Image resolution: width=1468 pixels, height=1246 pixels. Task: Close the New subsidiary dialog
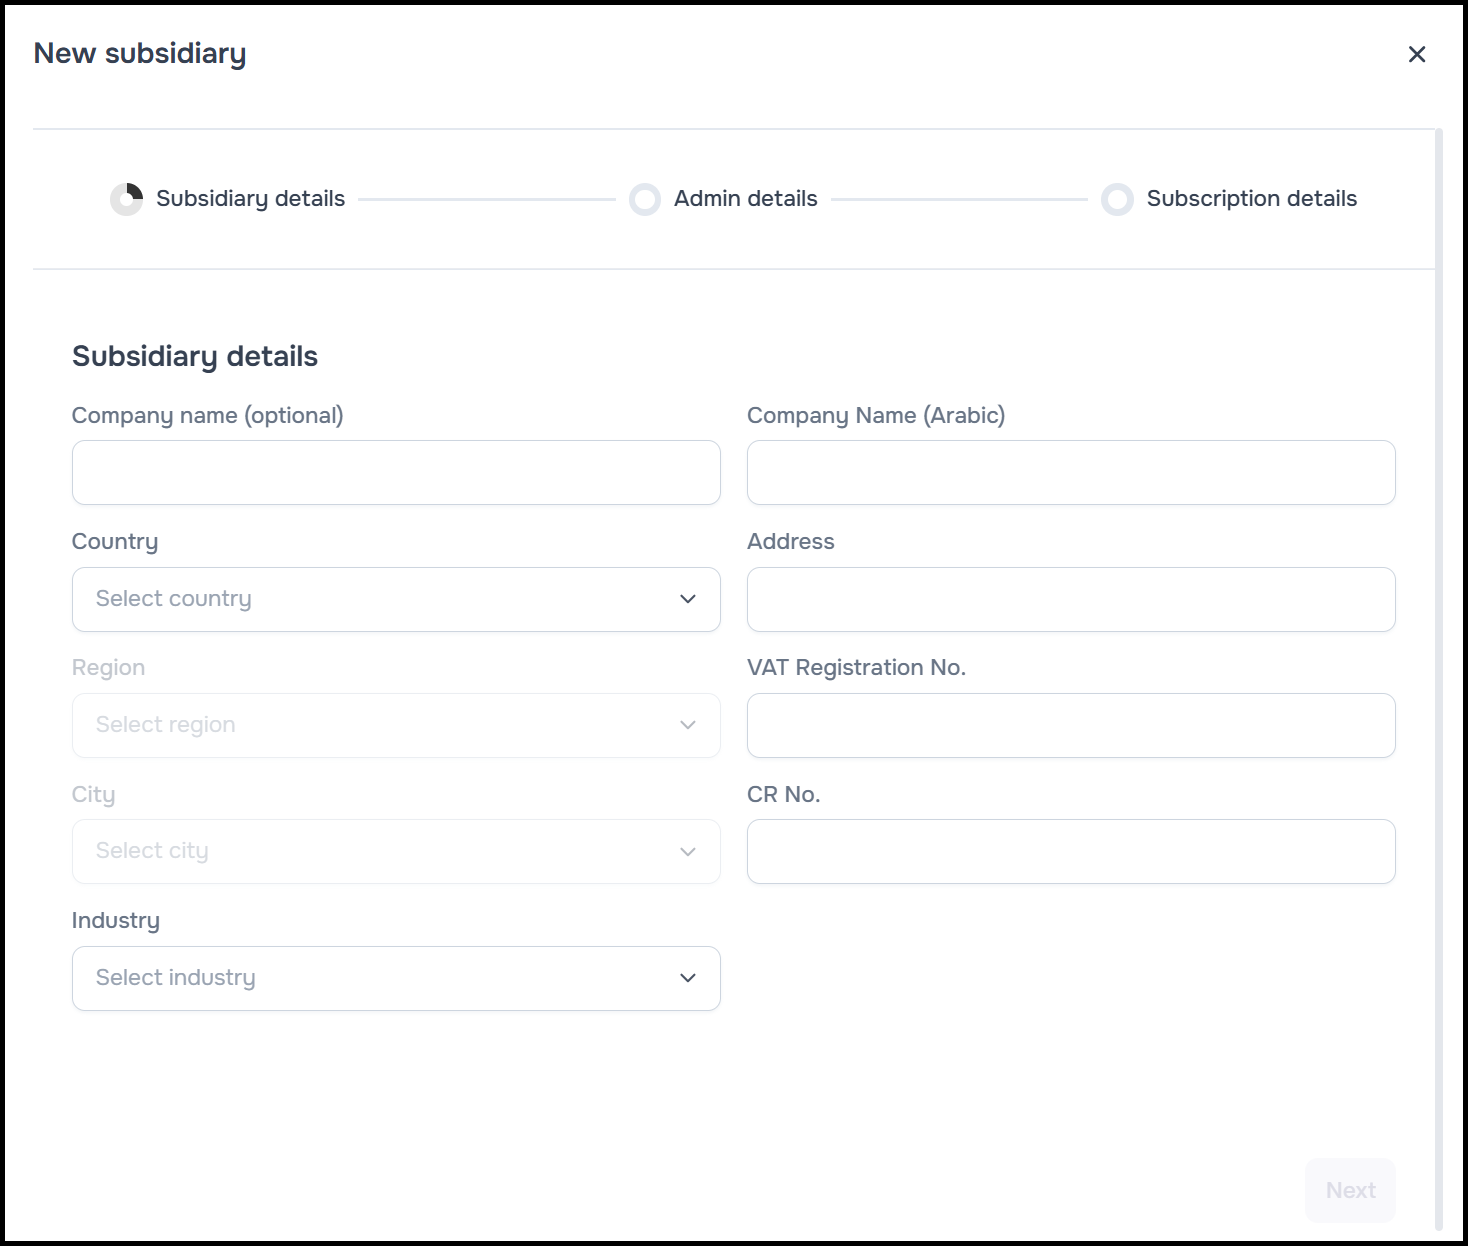[1416, 54]
